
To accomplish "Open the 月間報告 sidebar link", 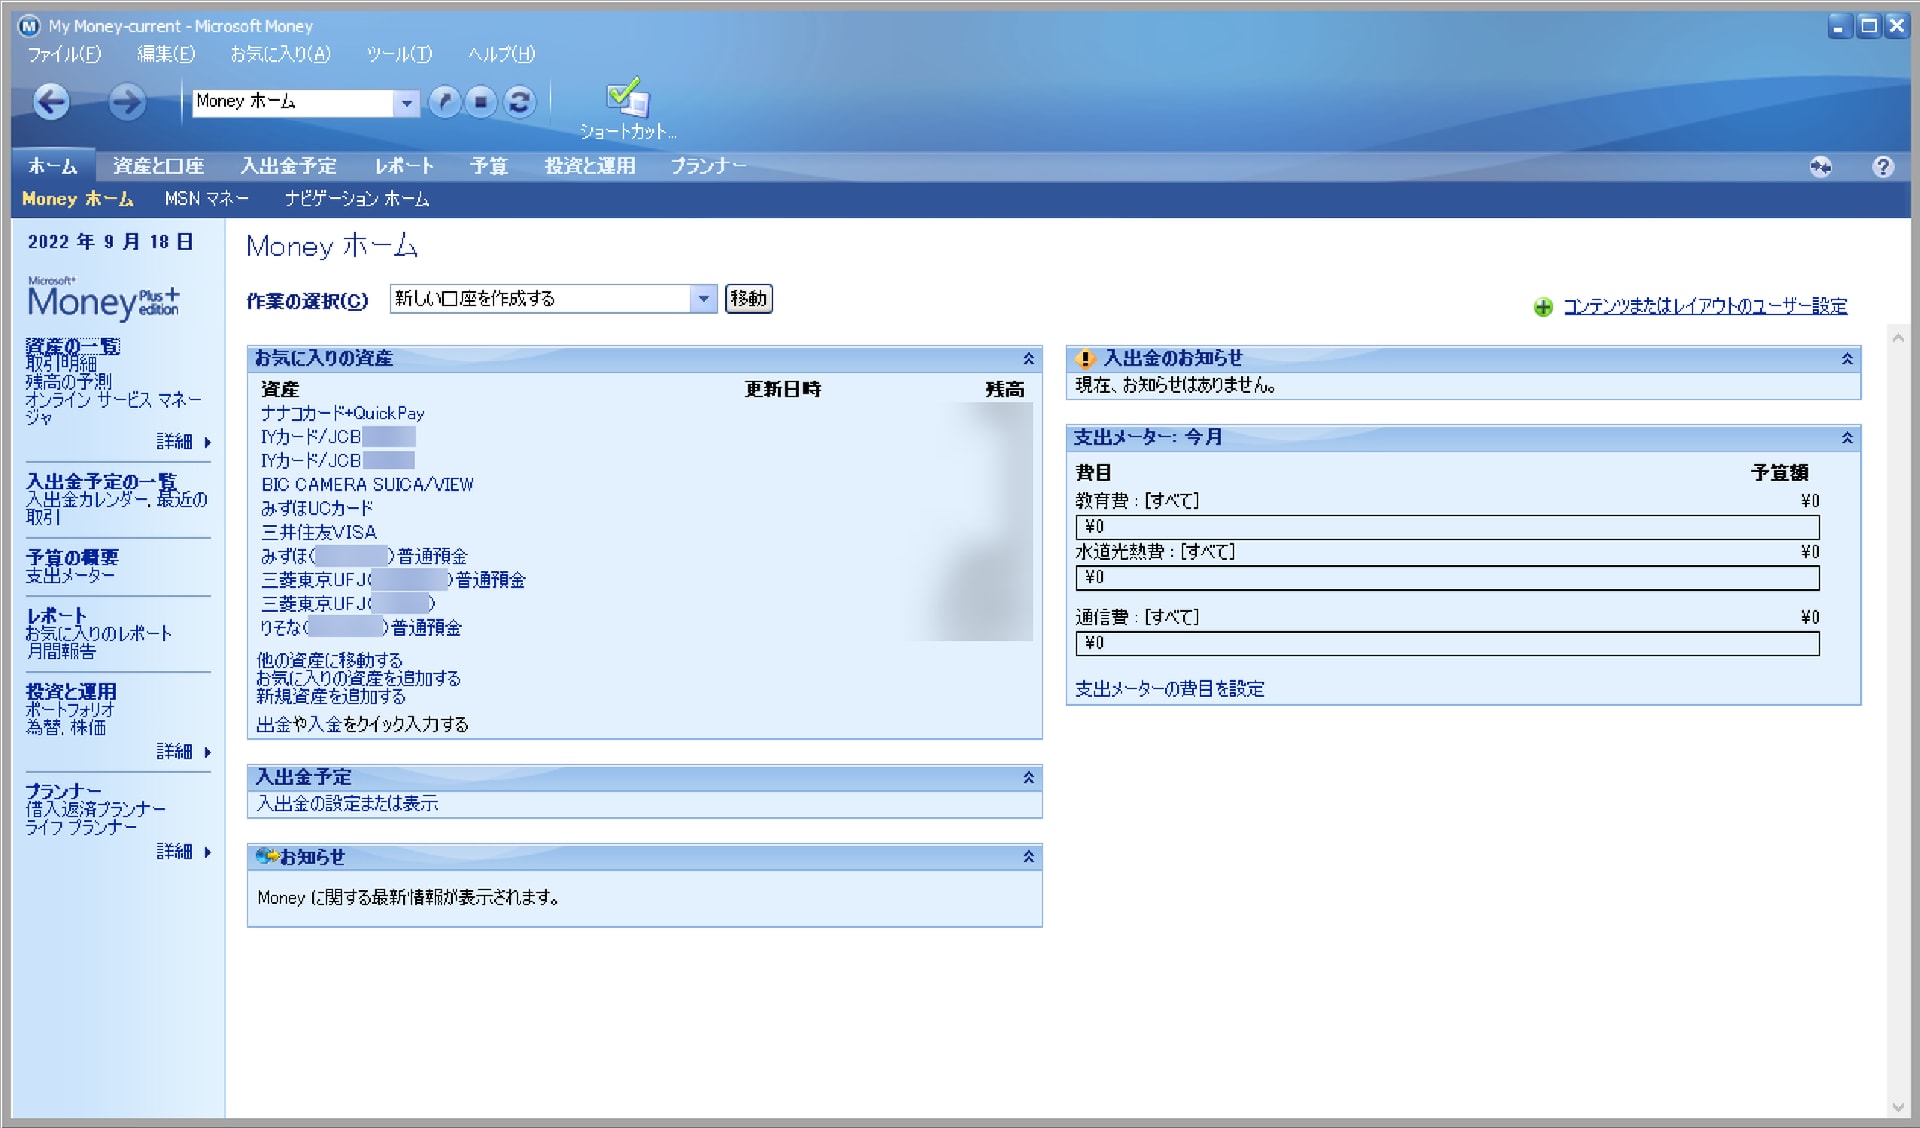I will click(61, 652).
